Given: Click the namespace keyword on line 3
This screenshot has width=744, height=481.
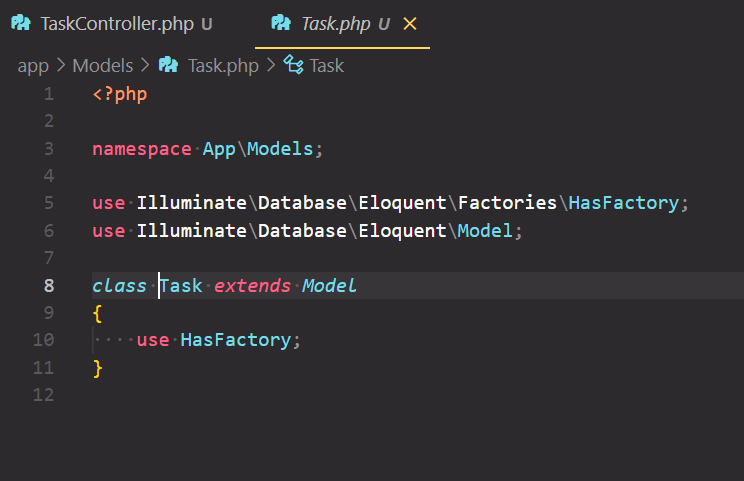Looking at the screenshot, I should (x=141, y=149).
